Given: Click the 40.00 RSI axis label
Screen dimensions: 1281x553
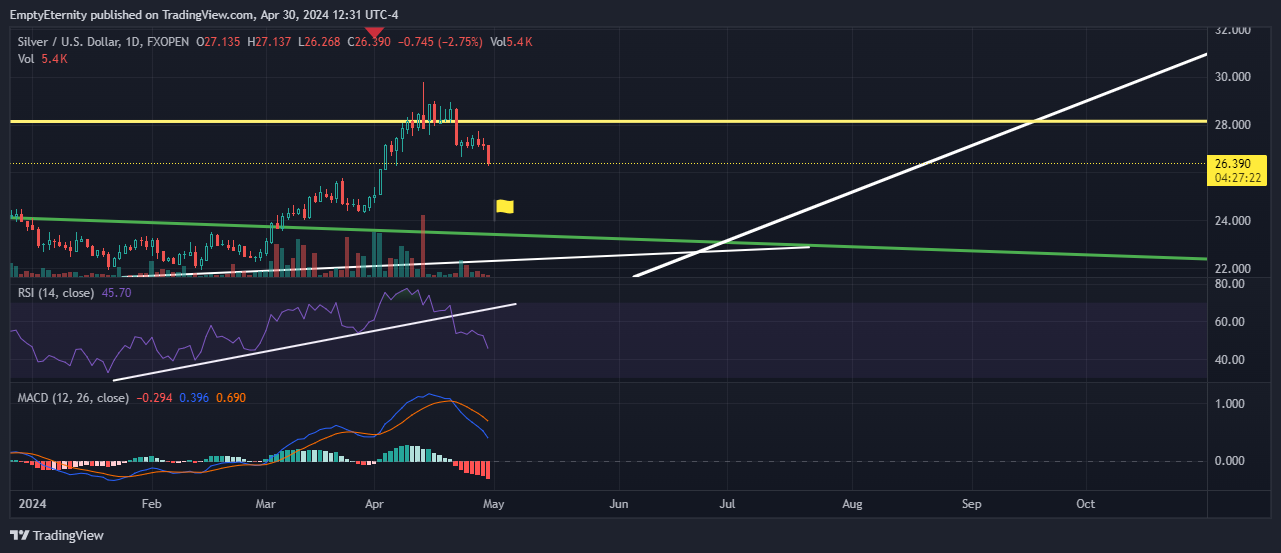Looking at the screenshot, I should 1229,360.
